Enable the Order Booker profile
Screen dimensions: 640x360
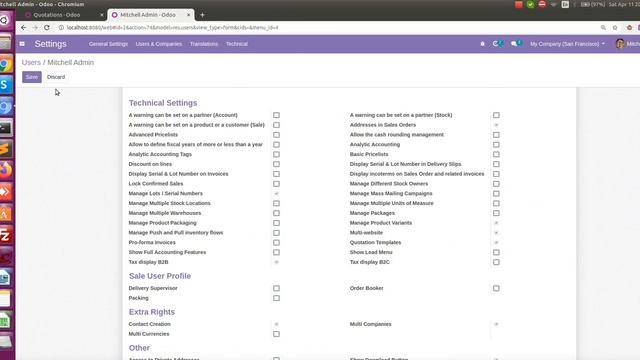point(496,288)
